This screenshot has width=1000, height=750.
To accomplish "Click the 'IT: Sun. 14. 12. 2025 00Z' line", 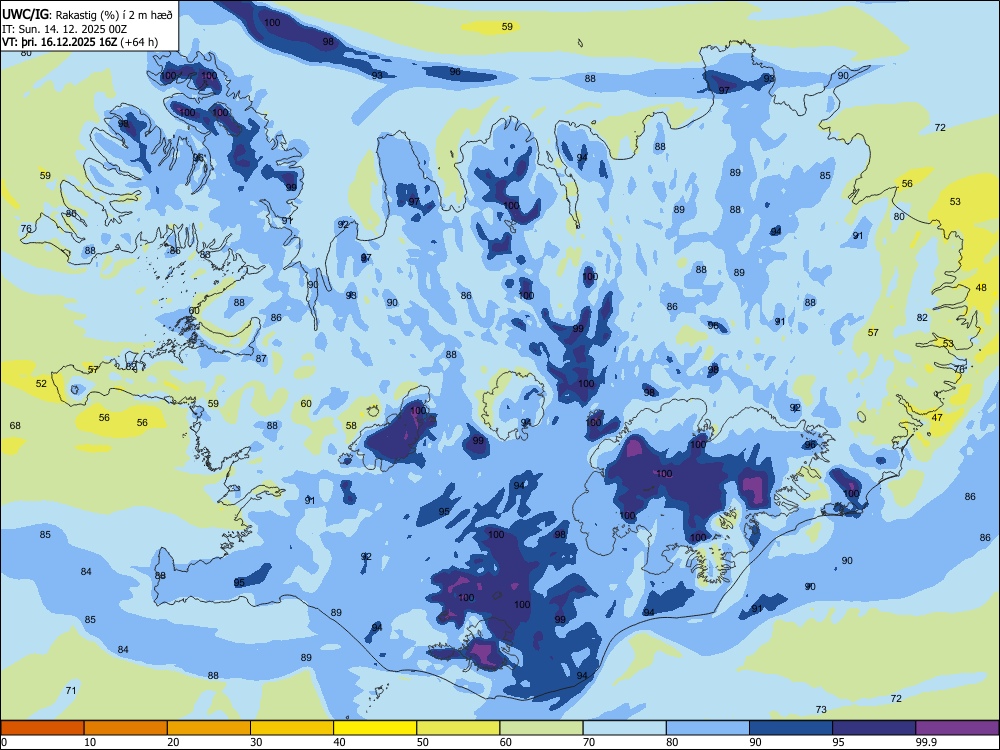I will click(64, 29).
